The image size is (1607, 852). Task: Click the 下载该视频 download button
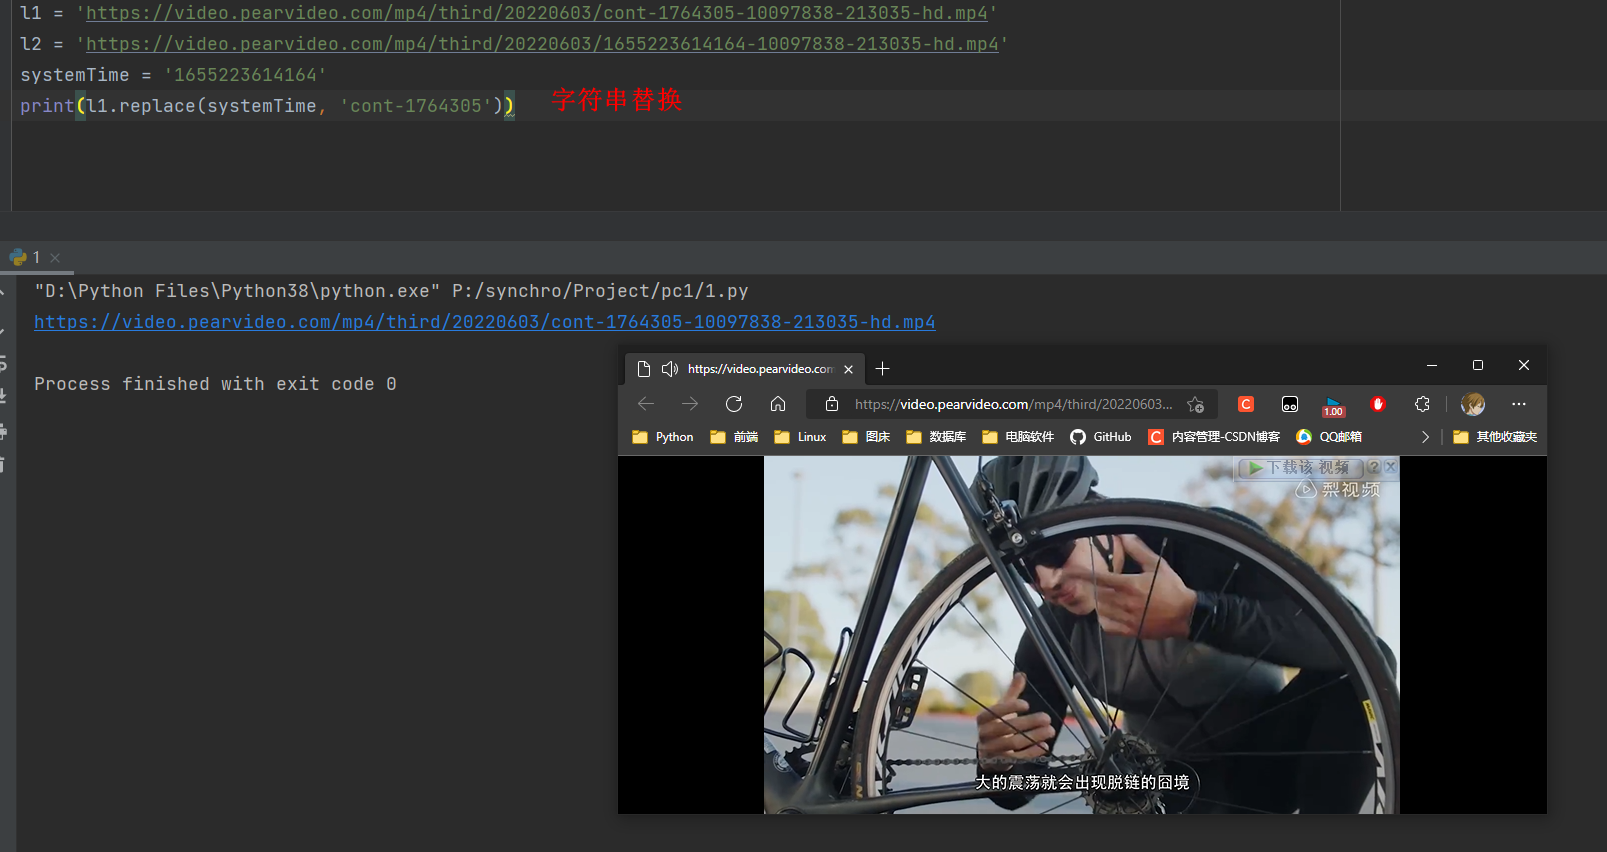coord(1301,467)
